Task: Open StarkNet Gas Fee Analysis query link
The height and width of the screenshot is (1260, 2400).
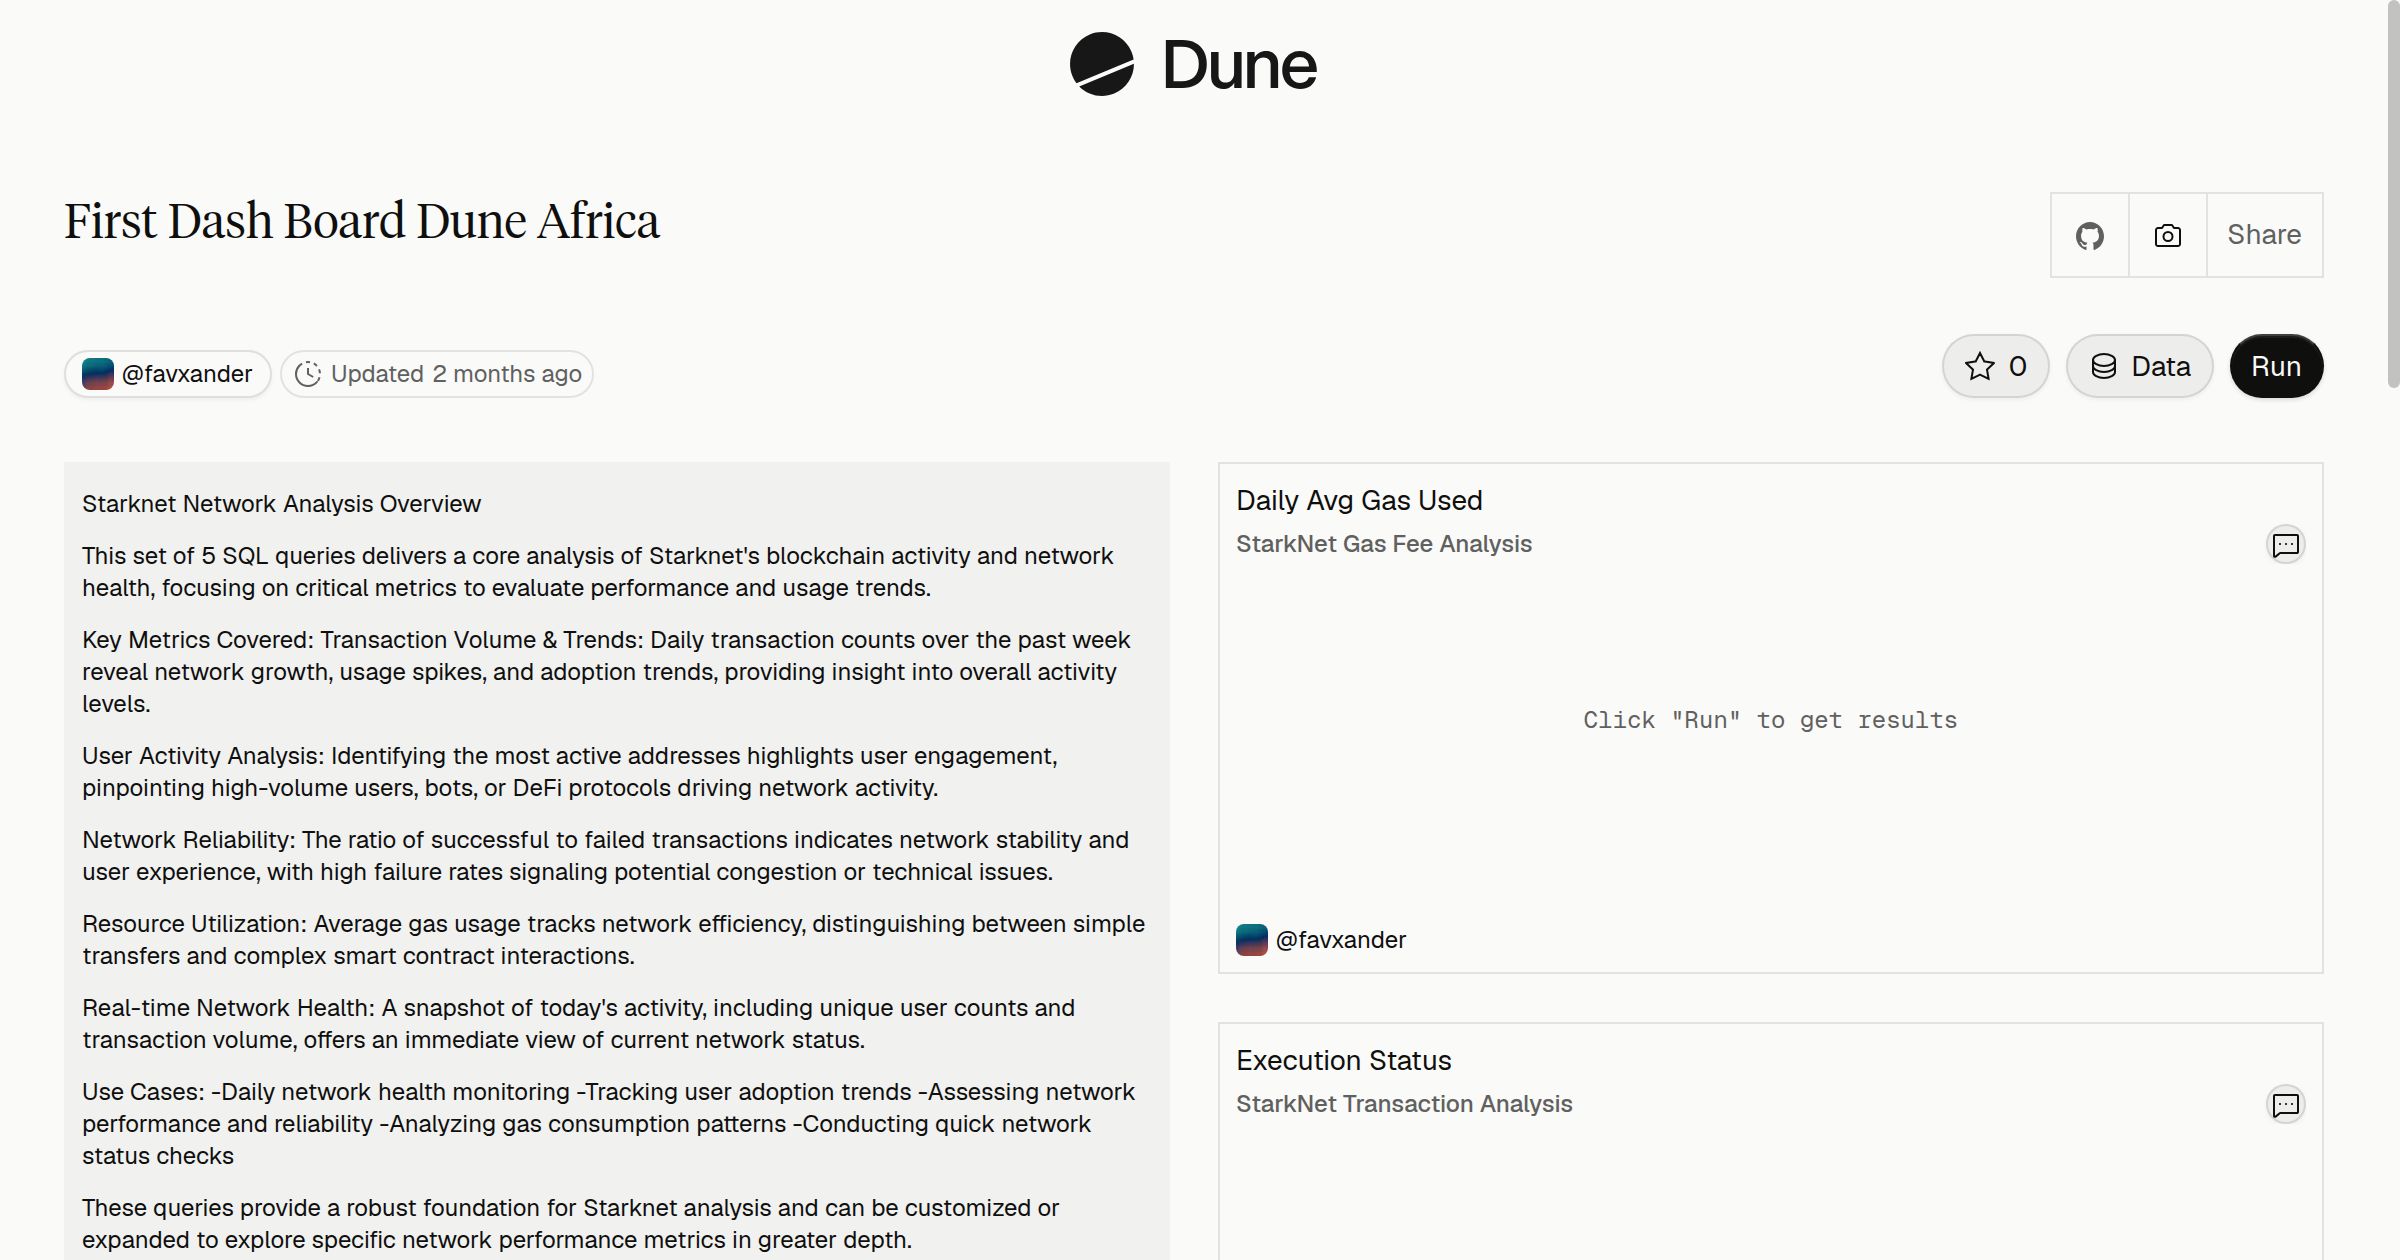Action: coord(1384,544)
